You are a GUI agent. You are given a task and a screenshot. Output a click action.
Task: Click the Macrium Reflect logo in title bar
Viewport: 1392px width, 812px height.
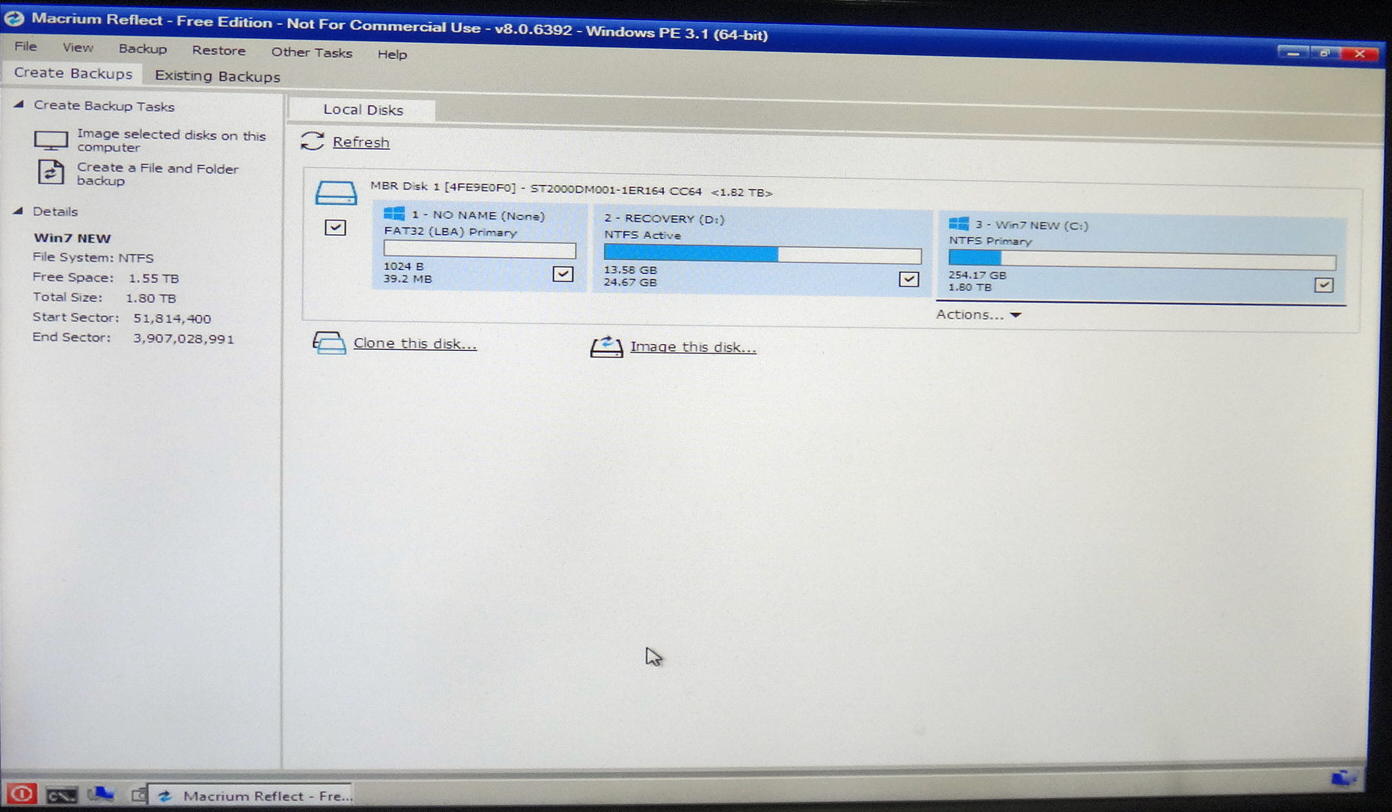click(14, 18)
